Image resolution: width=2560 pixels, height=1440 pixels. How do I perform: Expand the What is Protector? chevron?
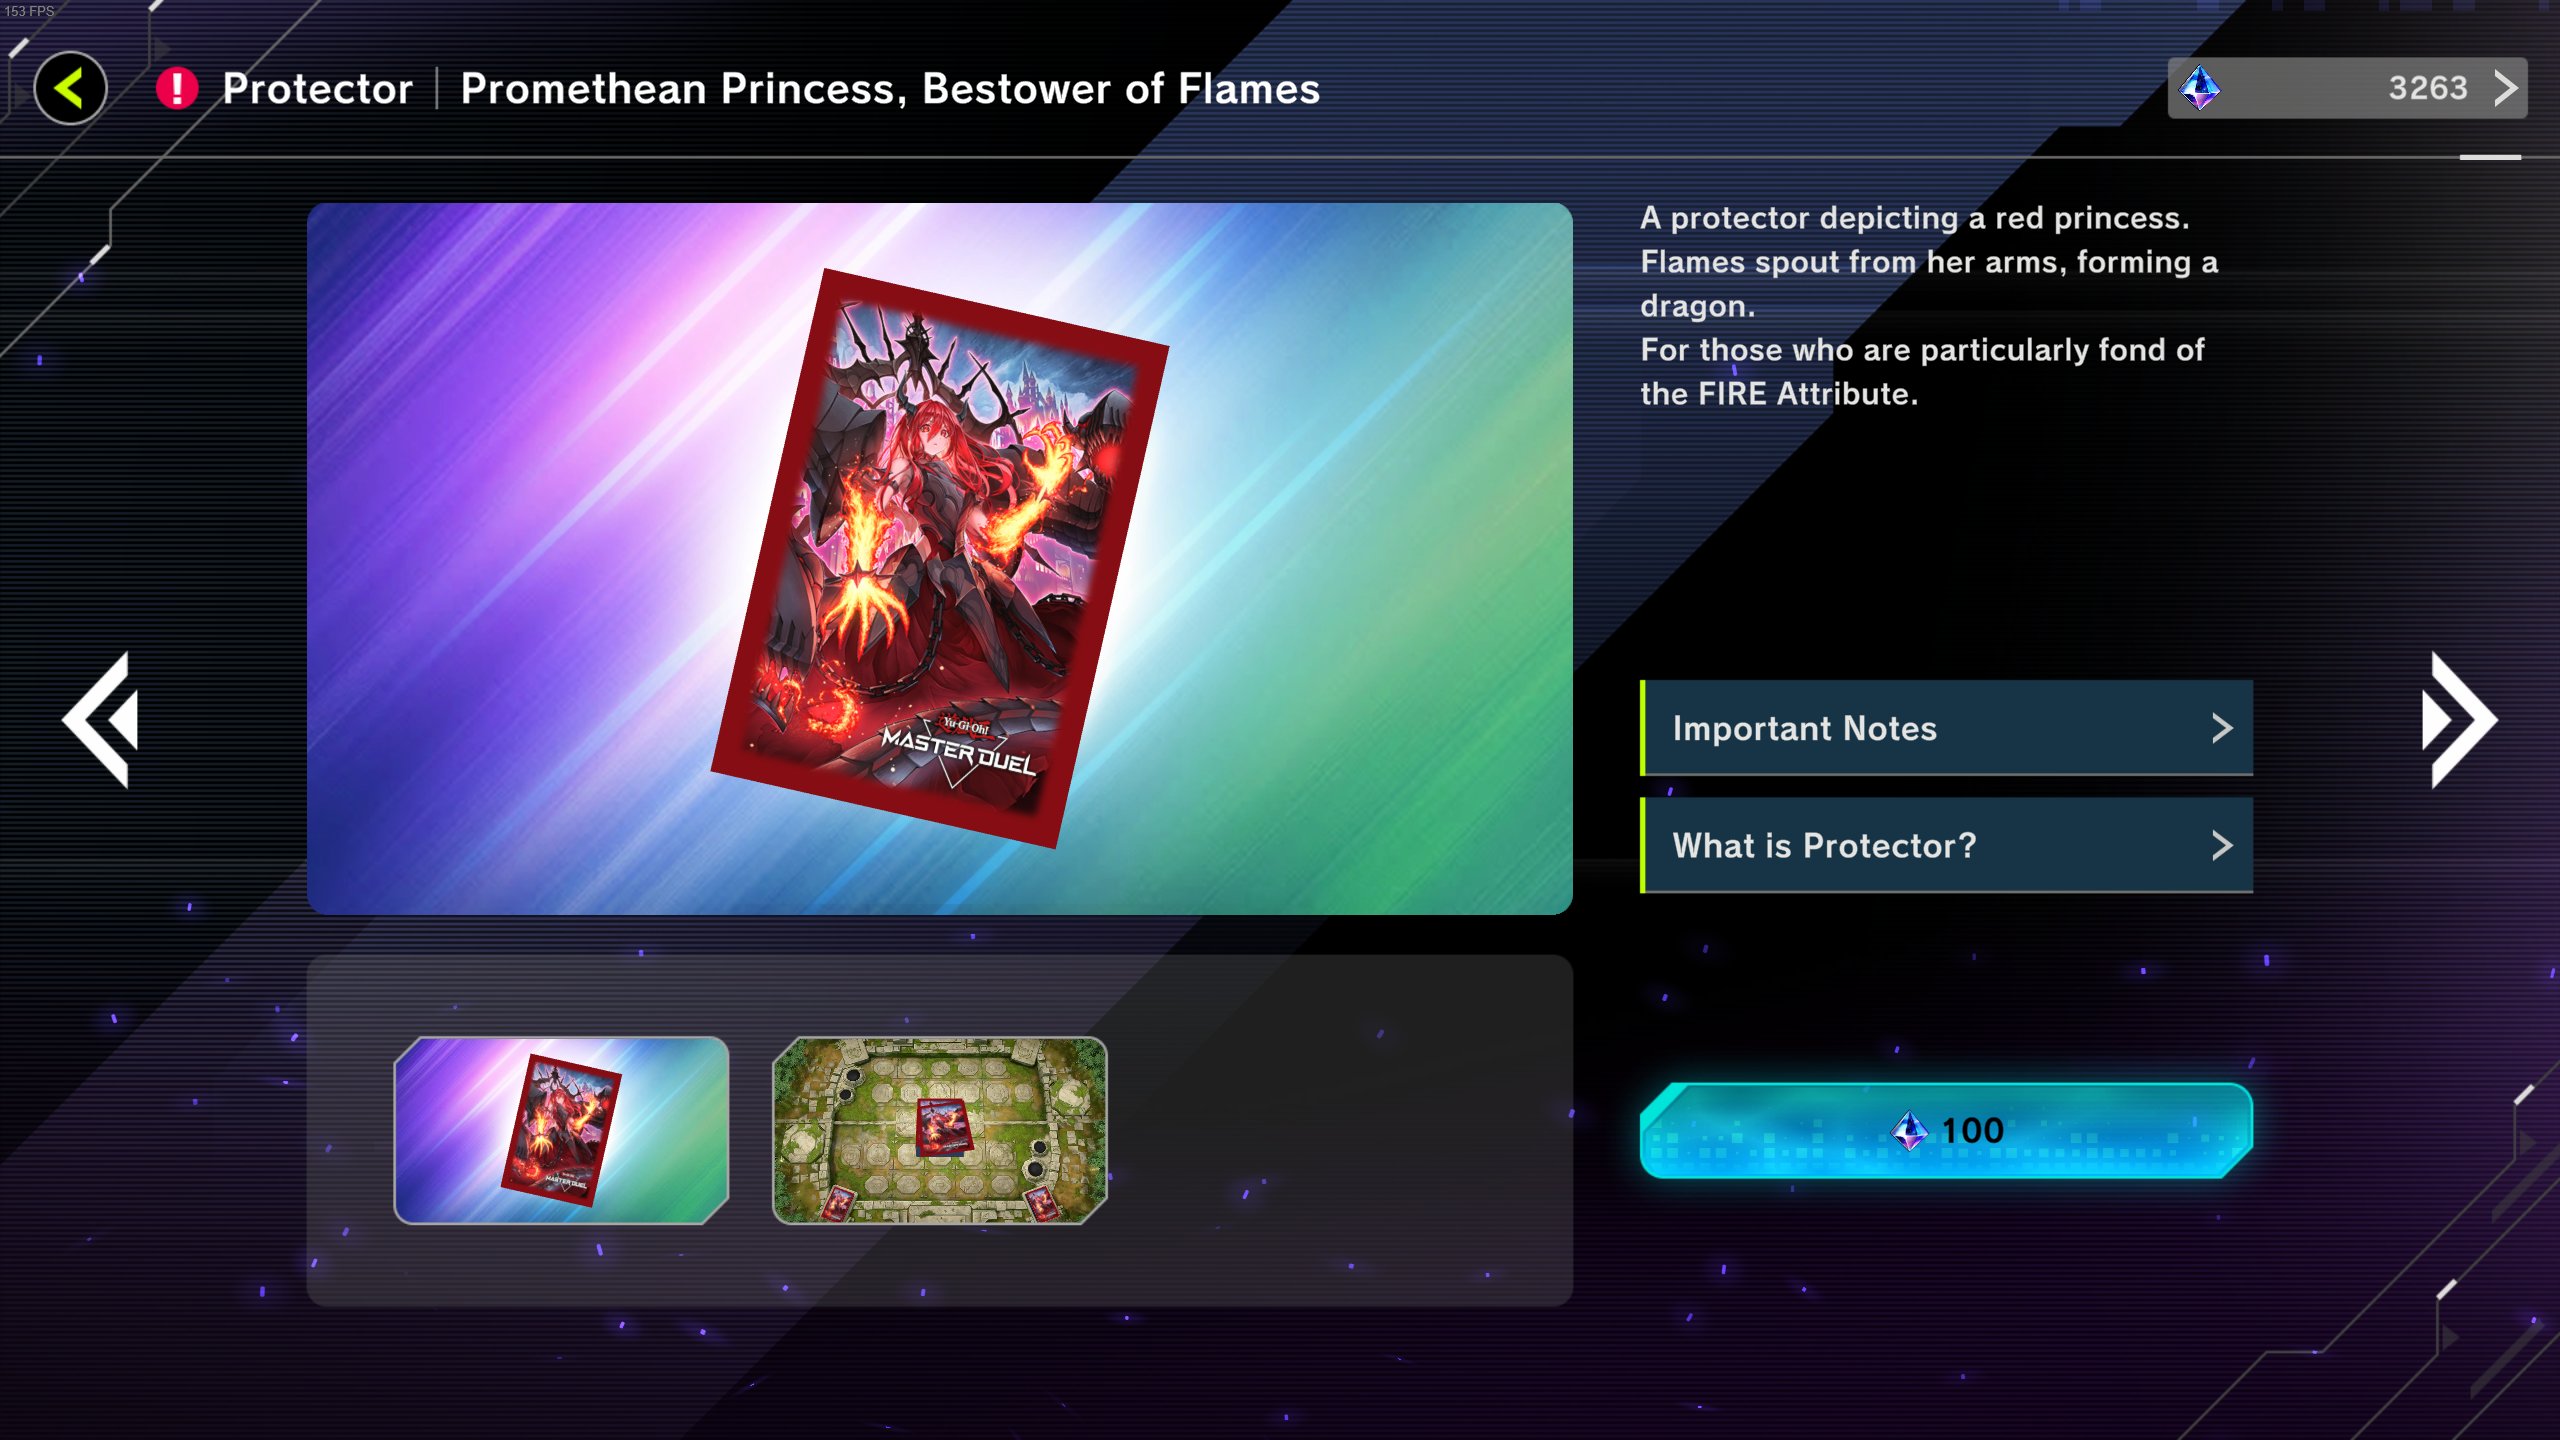pos(2222,846)
